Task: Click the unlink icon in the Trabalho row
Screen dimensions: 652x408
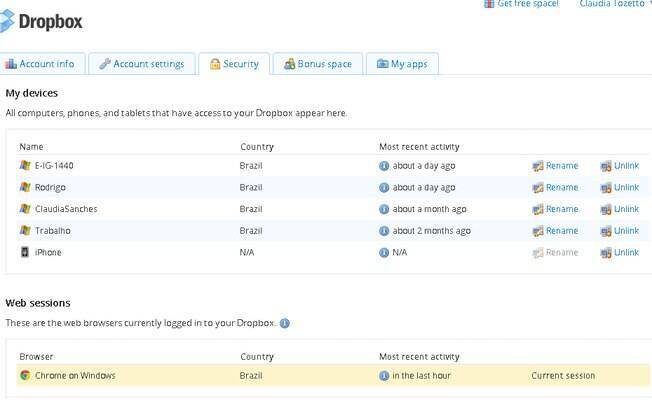Action: [606, 231]
